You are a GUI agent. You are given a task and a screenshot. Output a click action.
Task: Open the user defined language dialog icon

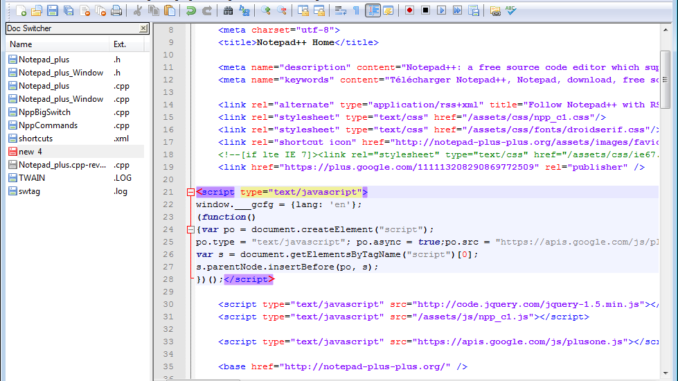(388, 11)
